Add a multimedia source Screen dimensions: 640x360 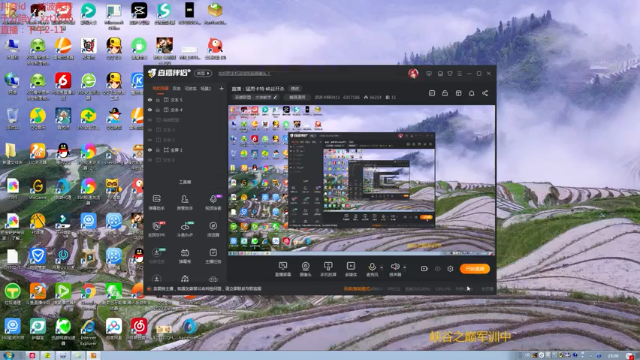coord(351,267)
